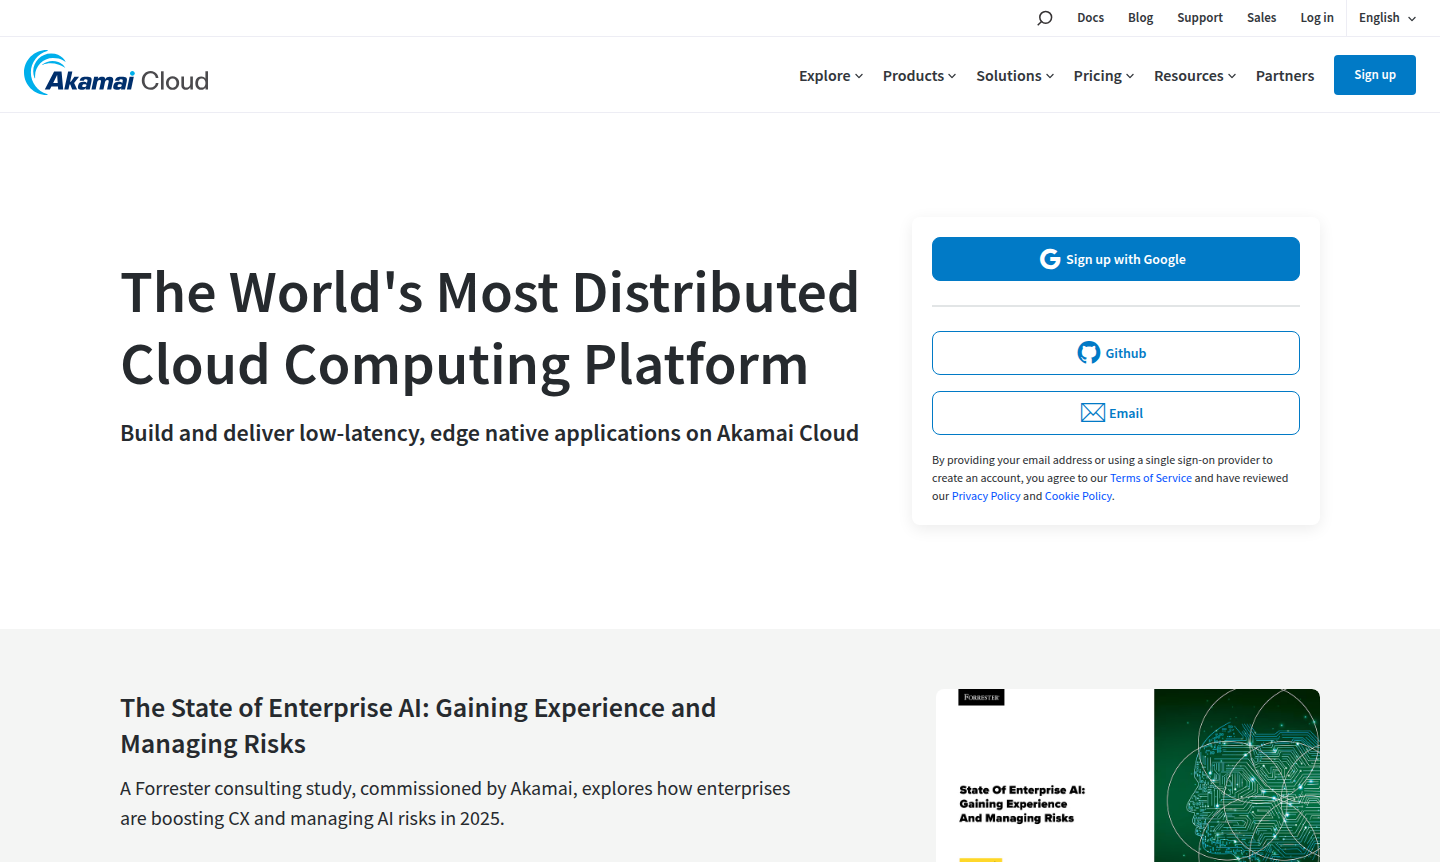This screenshot has height=862, width=1440.
Task: Click the Akamai Cloud logo
Action: pos(115,74)
